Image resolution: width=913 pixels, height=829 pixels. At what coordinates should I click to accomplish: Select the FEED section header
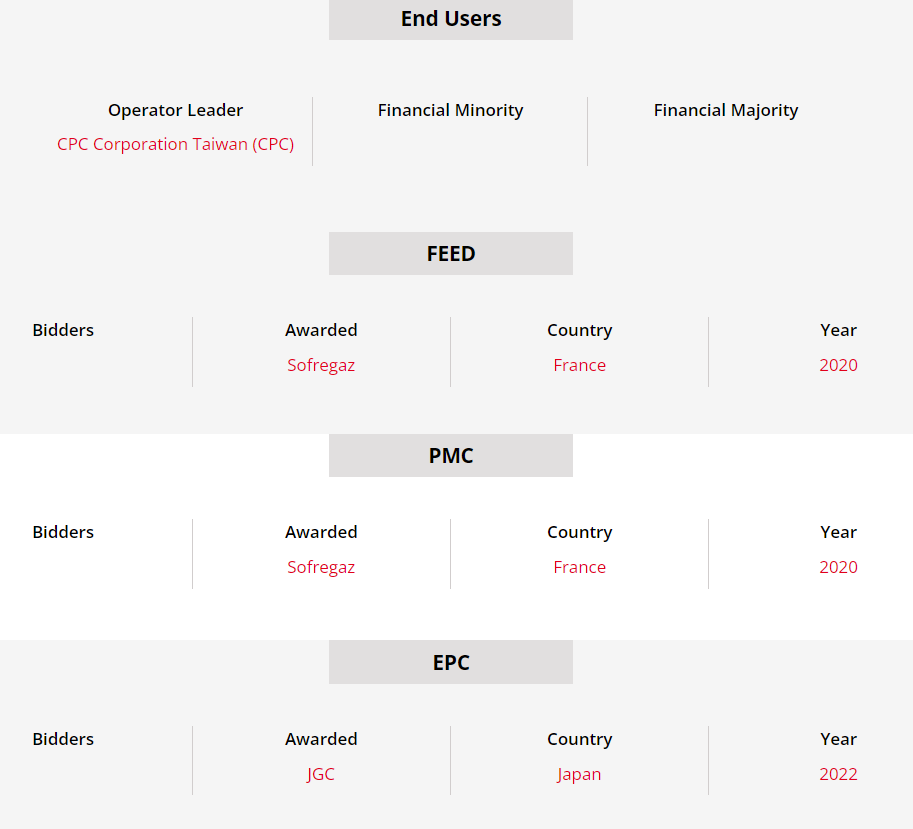pyautogui.click(x=451, y=253)
